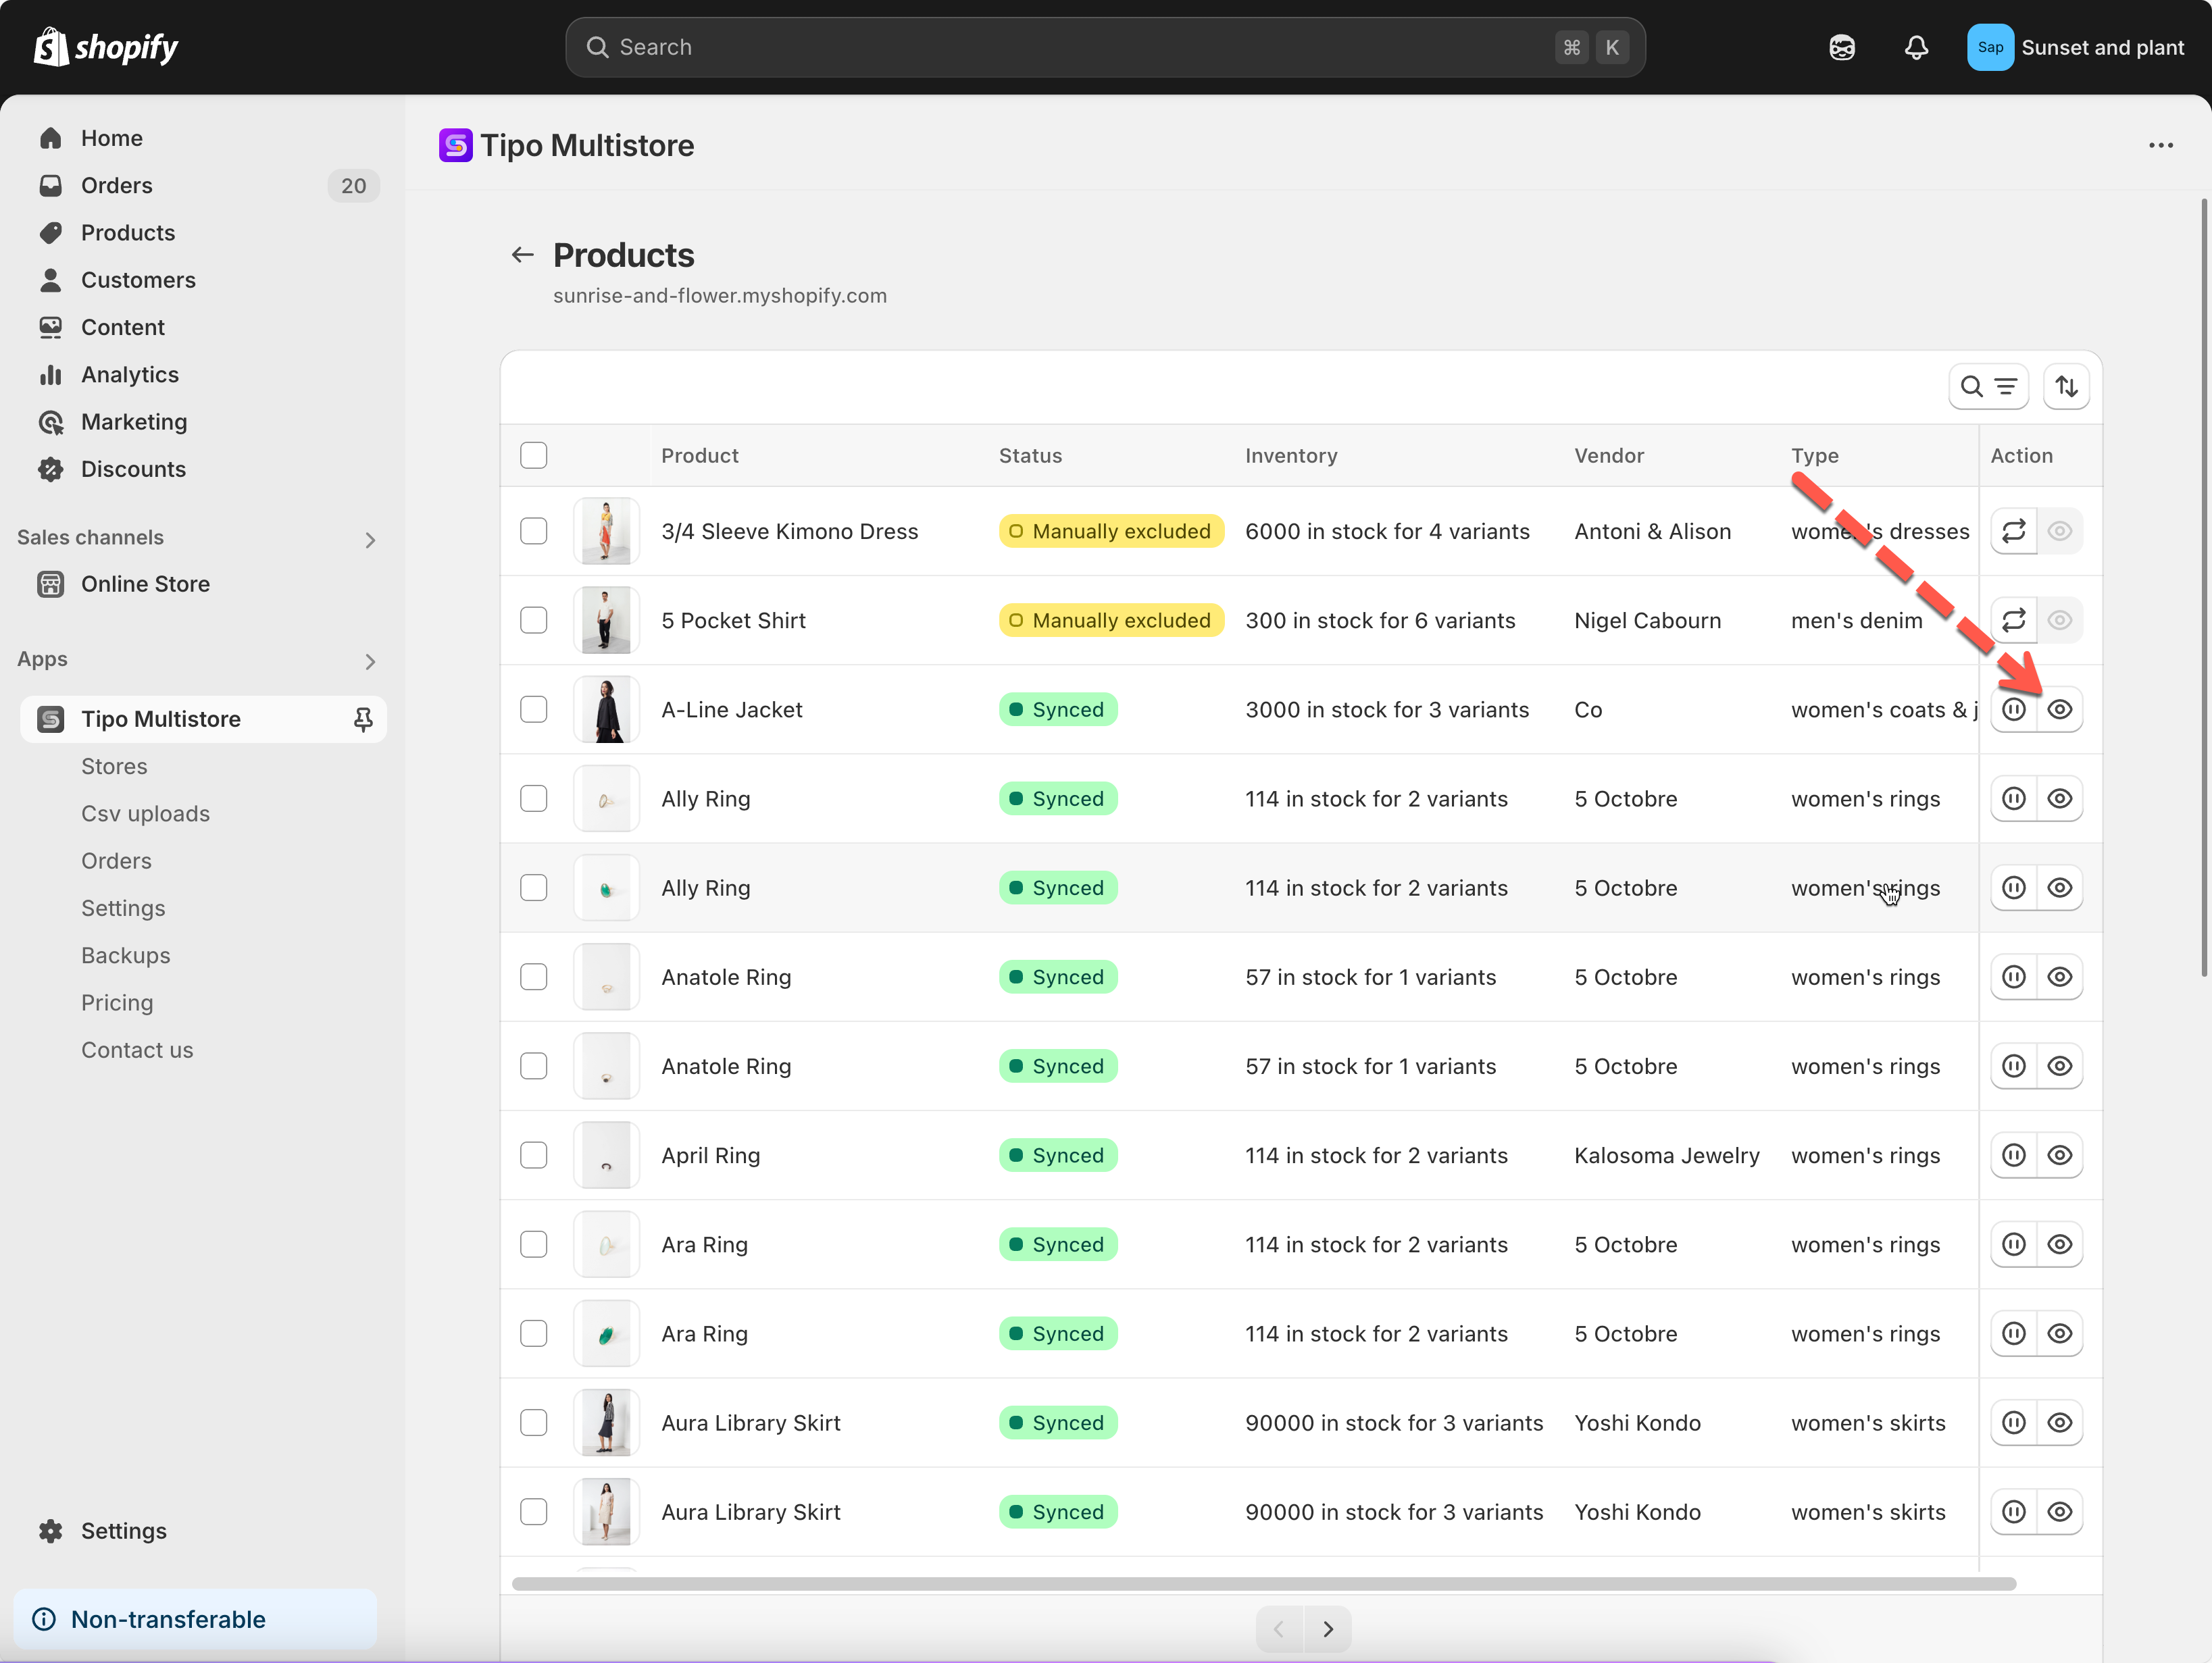
Task: Re-sync the 3/4 Sleeve Kimono Dress
Action: (x=2013, y=531)
